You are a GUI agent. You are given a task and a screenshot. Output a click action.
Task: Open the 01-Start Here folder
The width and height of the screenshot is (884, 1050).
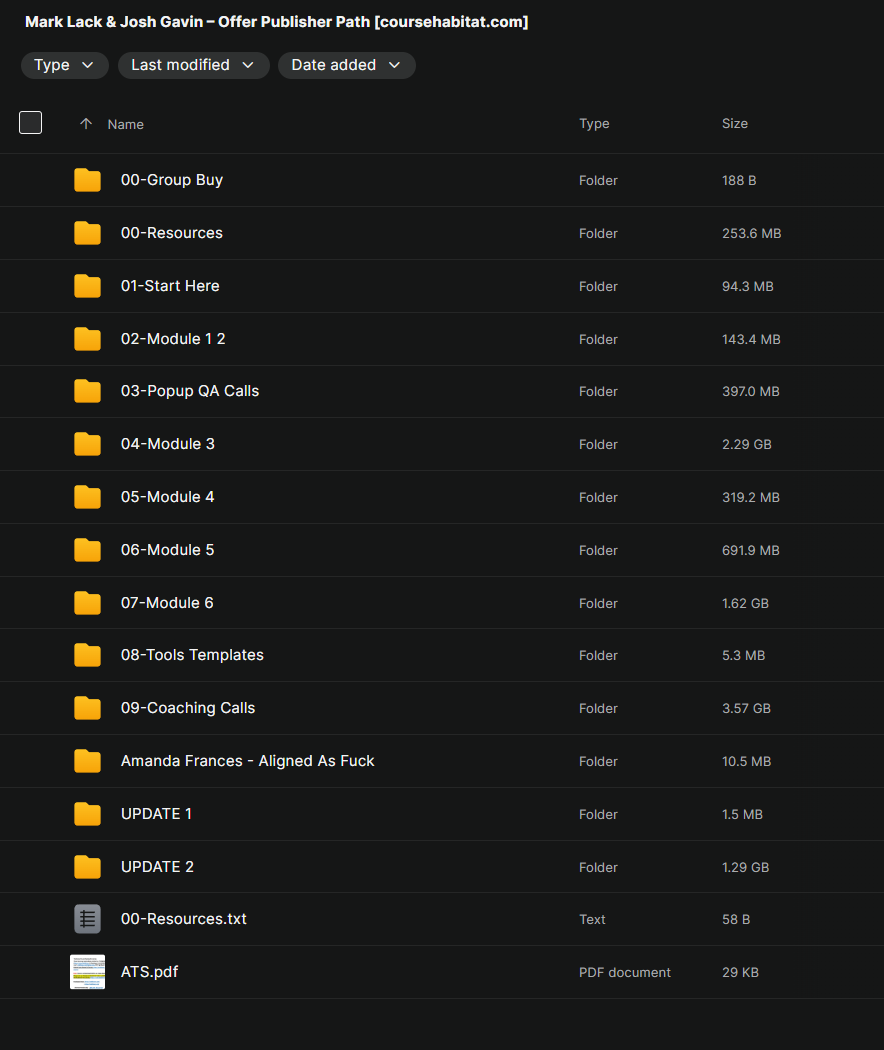[x=170, y=286]
